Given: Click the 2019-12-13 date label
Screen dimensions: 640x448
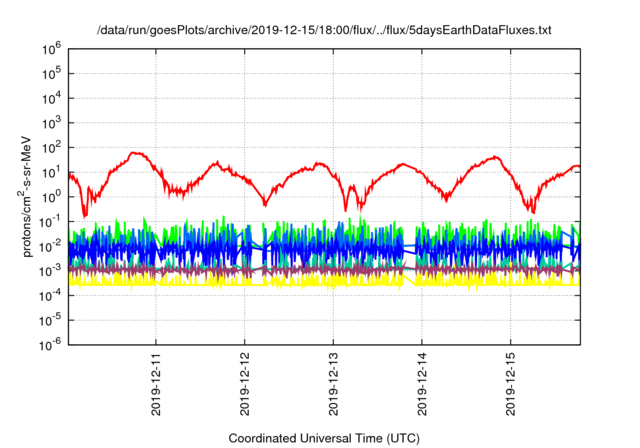Looking at the screenshot, I should (x=333, y=384).
